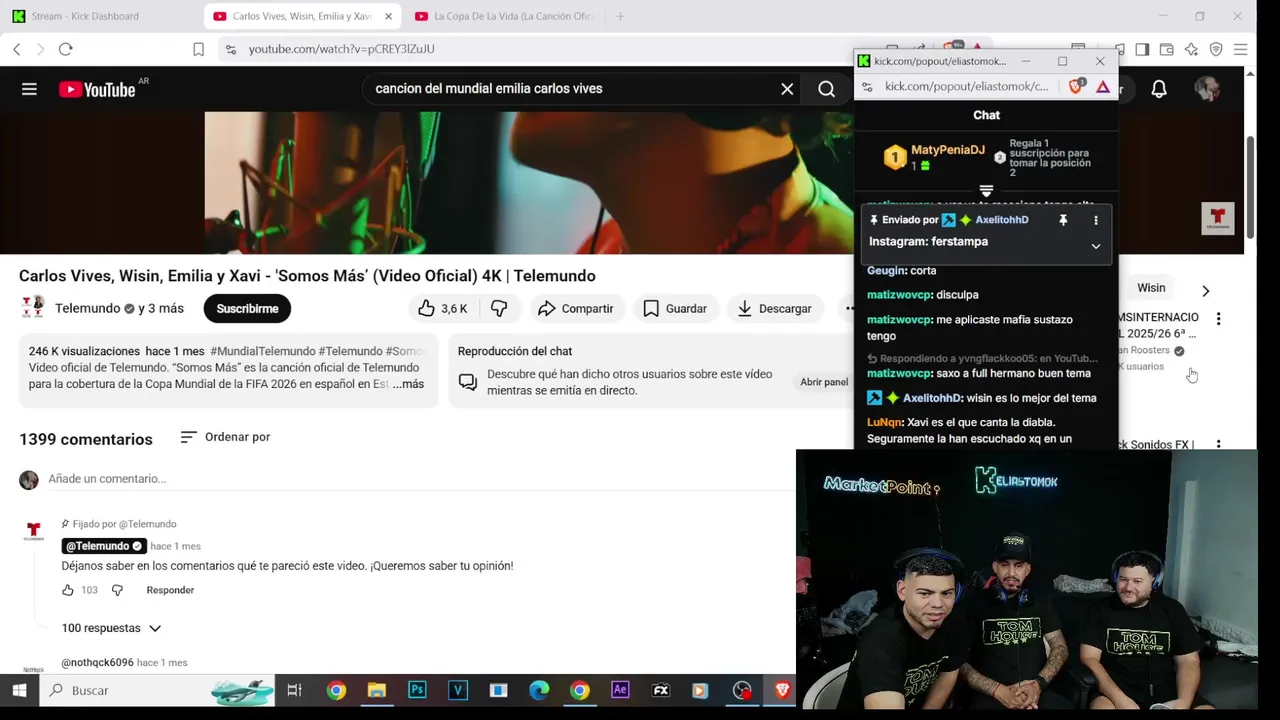Click the Suscribirme button
Viewport: 1280px width, 720px height.
247,309
